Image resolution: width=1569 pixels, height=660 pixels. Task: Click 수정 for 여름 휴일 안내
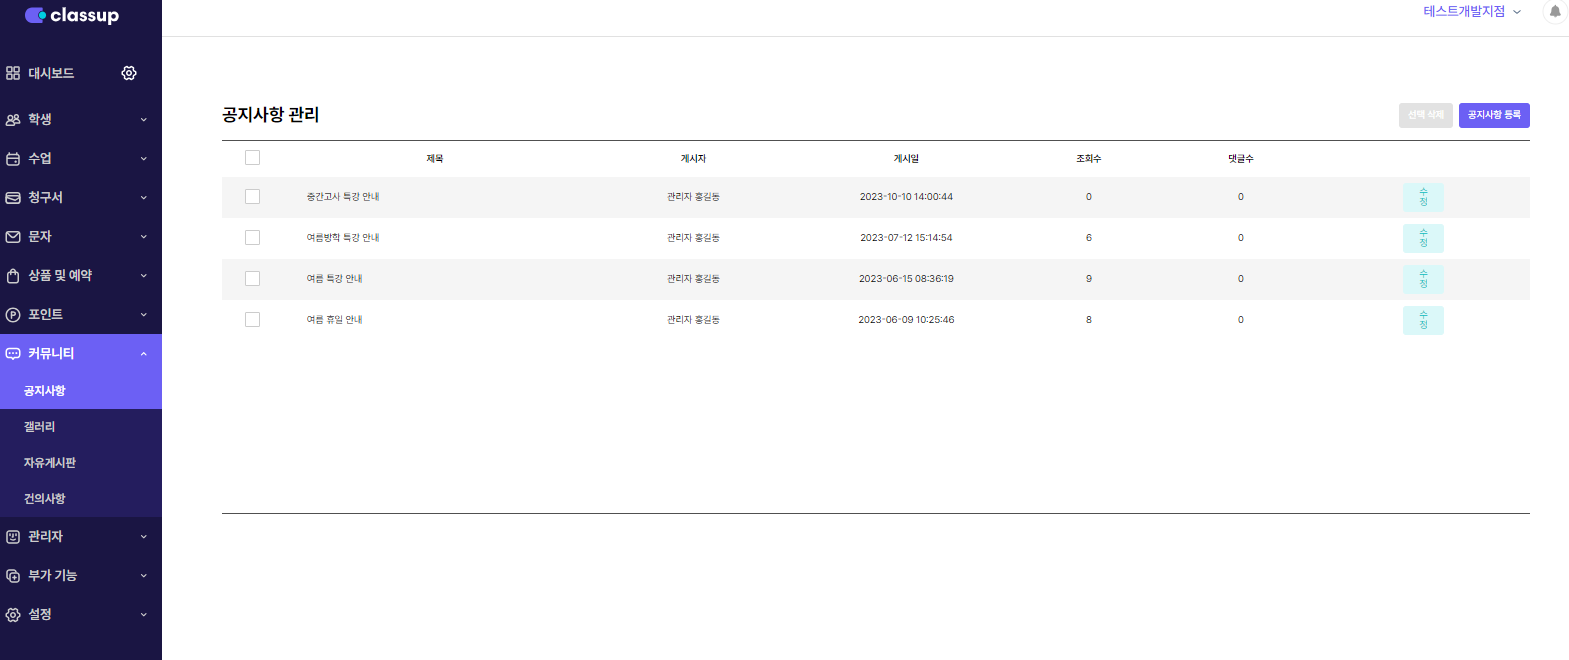coord(1423,320)
